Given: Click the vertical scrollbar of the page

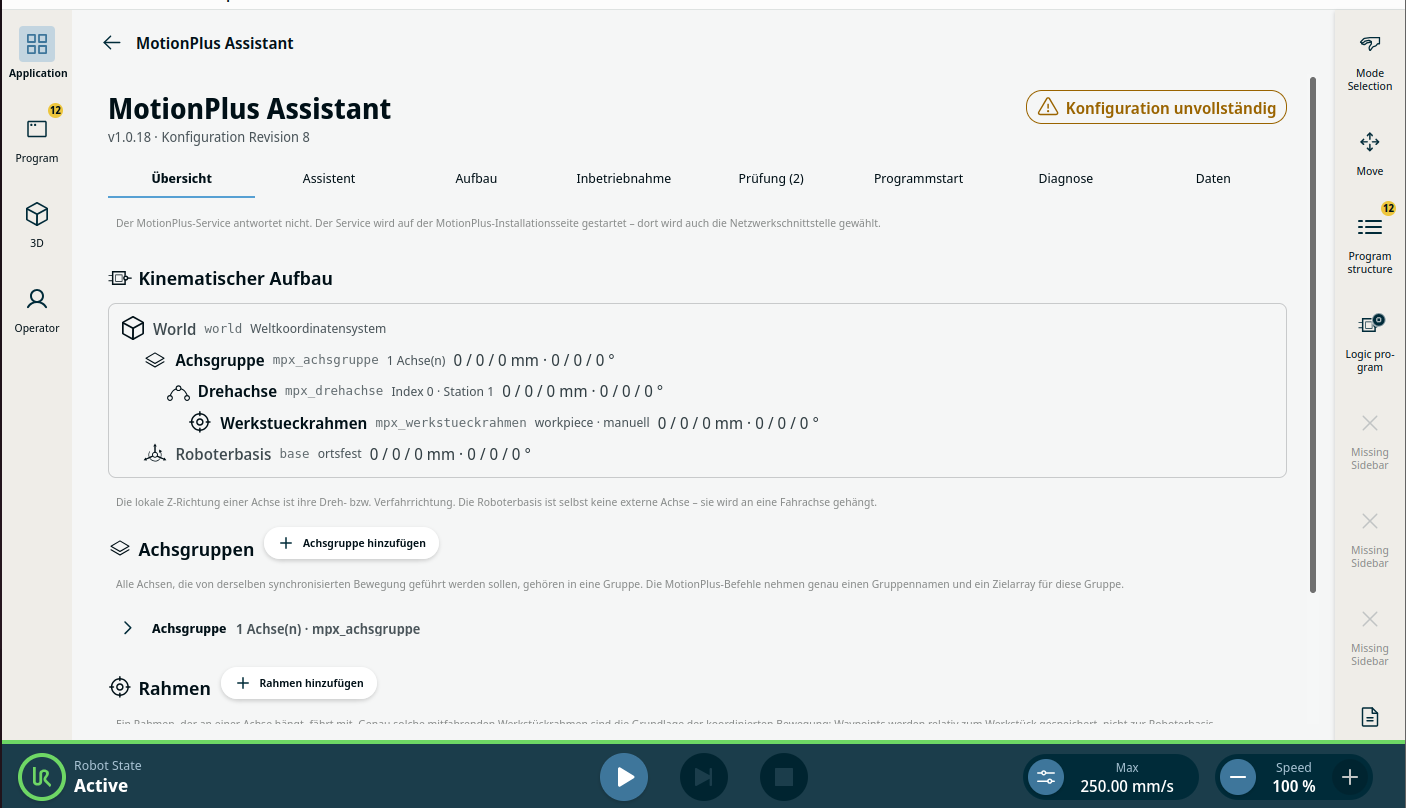Looking at the screenshot, I should point(1313,334).
